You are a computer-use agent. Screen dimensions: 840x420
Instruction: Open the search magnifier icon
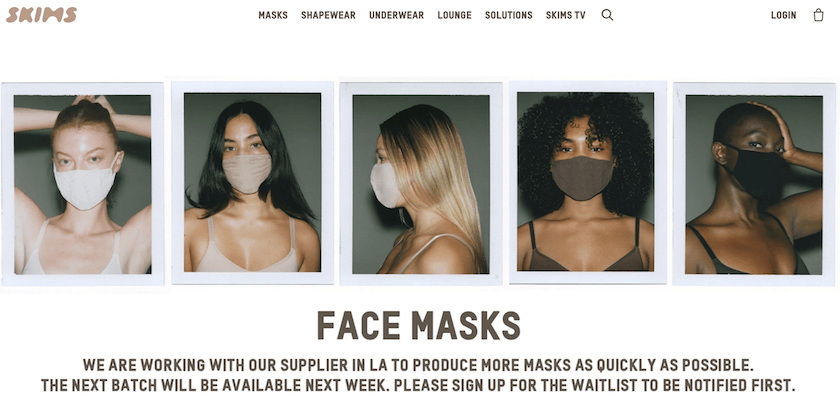[x=607, y=15]
